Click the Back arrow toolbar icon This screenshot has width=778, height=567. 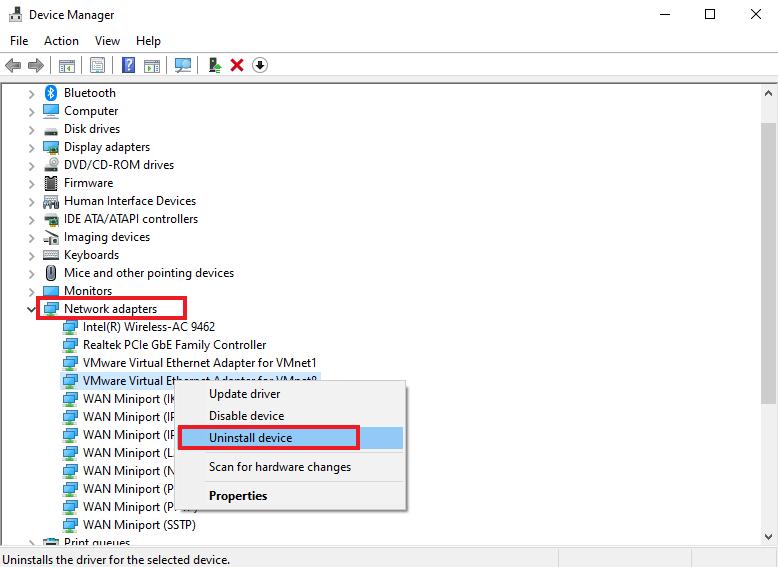tap(13, 65)
